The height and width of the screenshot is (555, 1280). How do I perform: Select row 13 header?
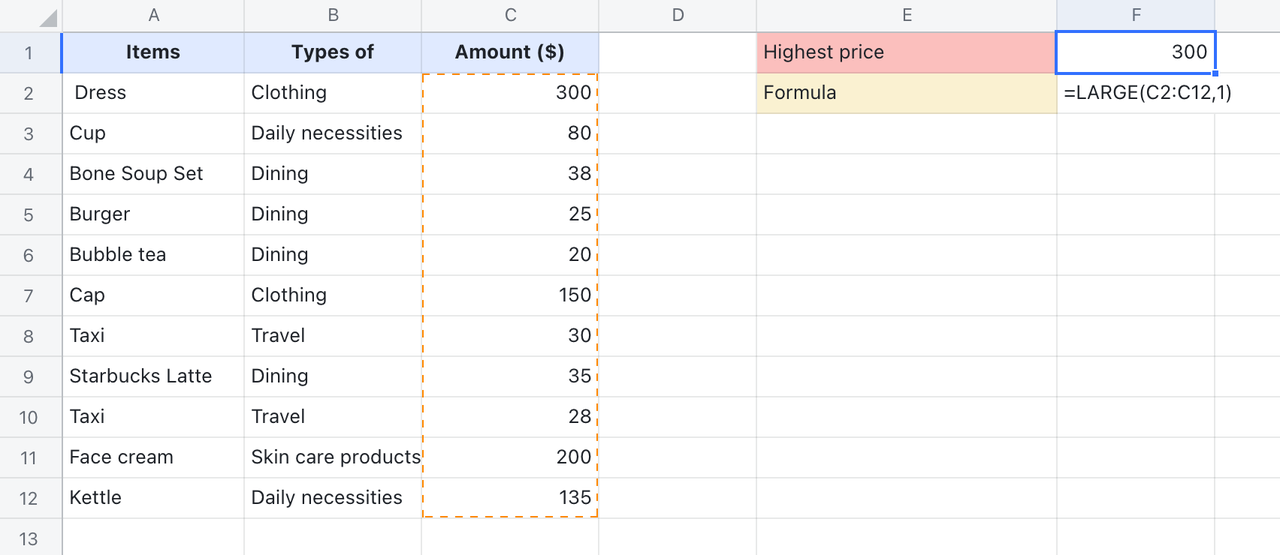(x=28, y=539)
